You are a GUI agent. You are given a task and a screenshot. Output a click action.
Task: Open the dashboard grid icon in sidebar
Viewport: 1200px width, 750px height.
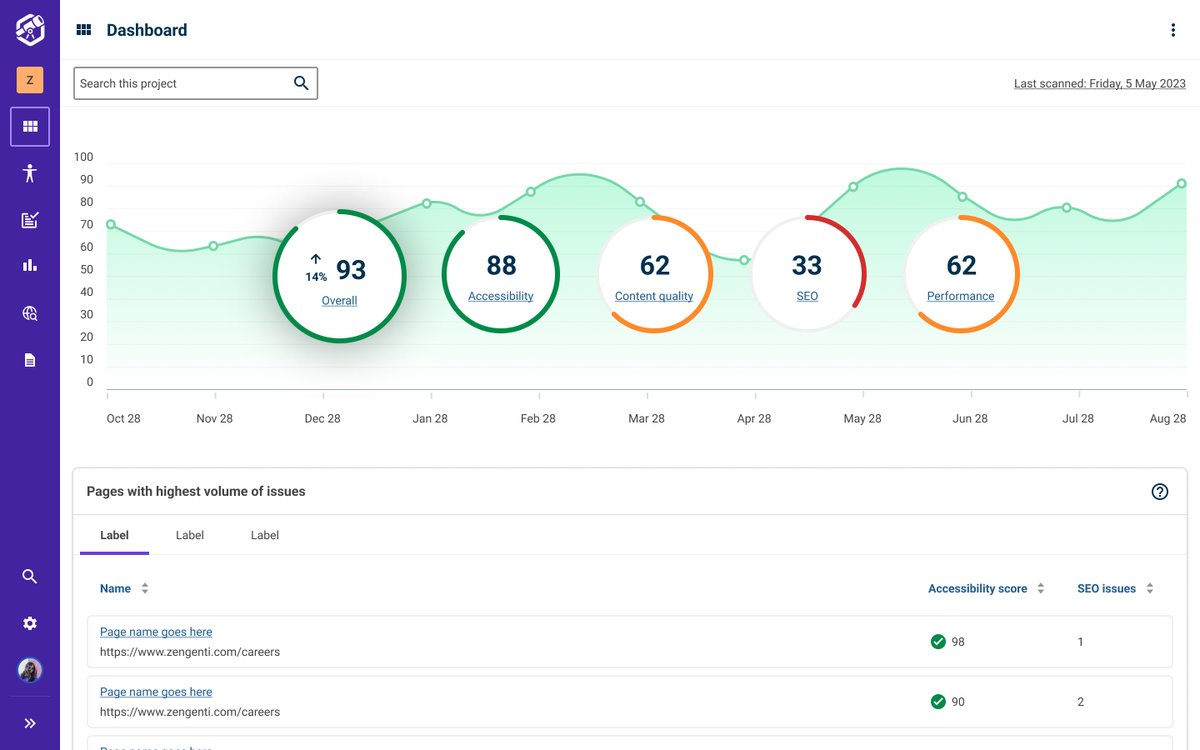click(30, 127)
